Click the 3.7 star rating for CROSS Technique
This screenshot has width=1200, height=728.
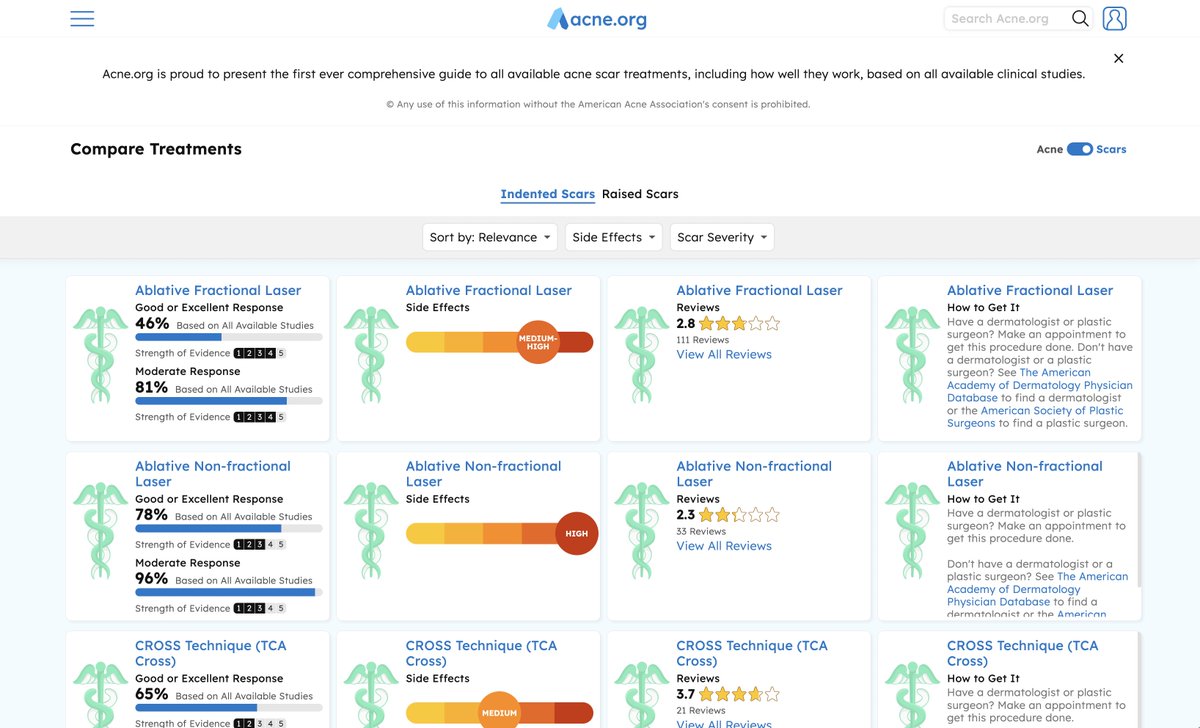739,694
